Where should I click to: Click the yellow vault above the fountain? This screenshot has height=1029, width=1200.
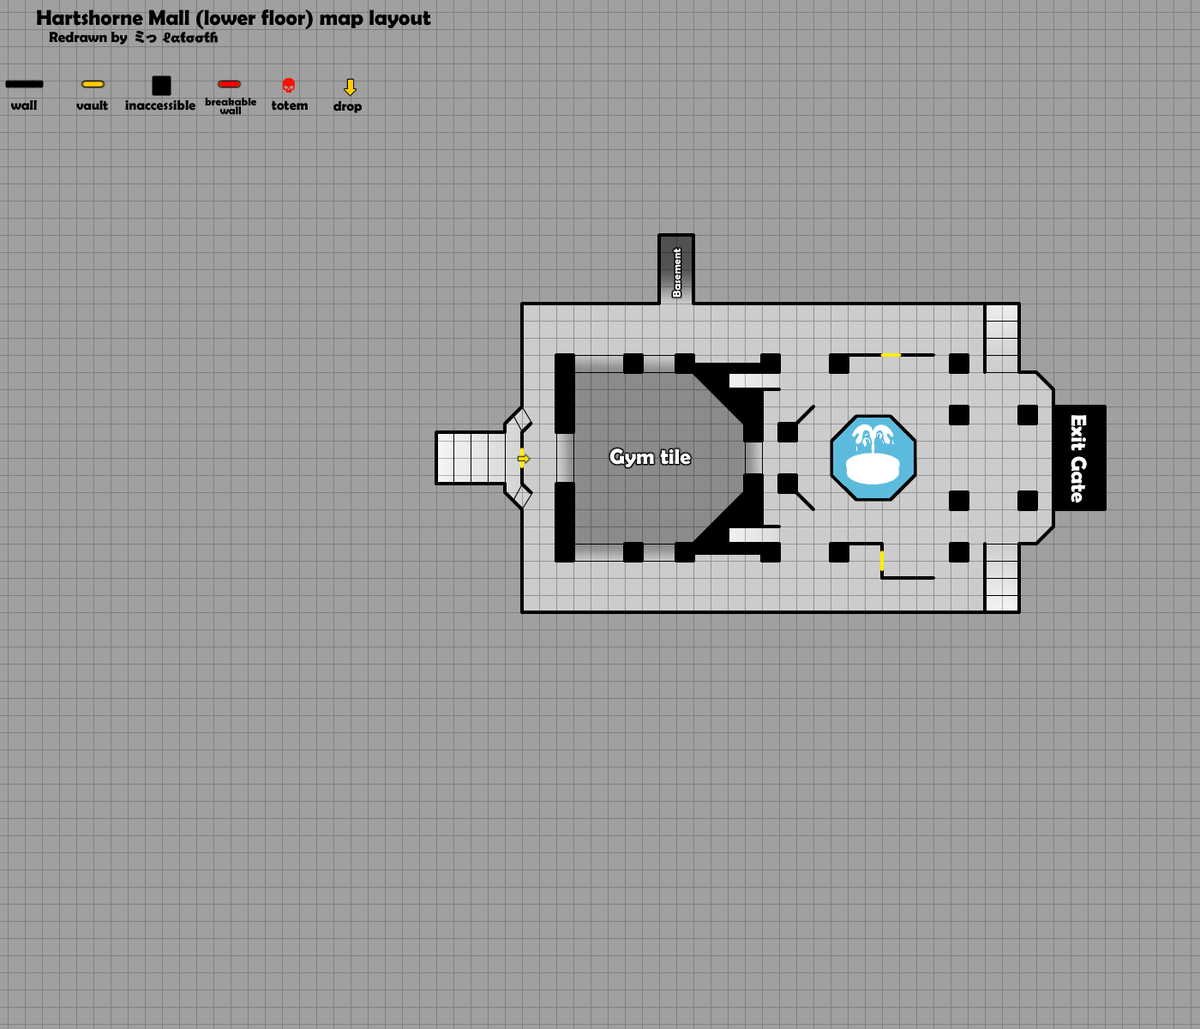pyautogui.click(x=890, y=354)
